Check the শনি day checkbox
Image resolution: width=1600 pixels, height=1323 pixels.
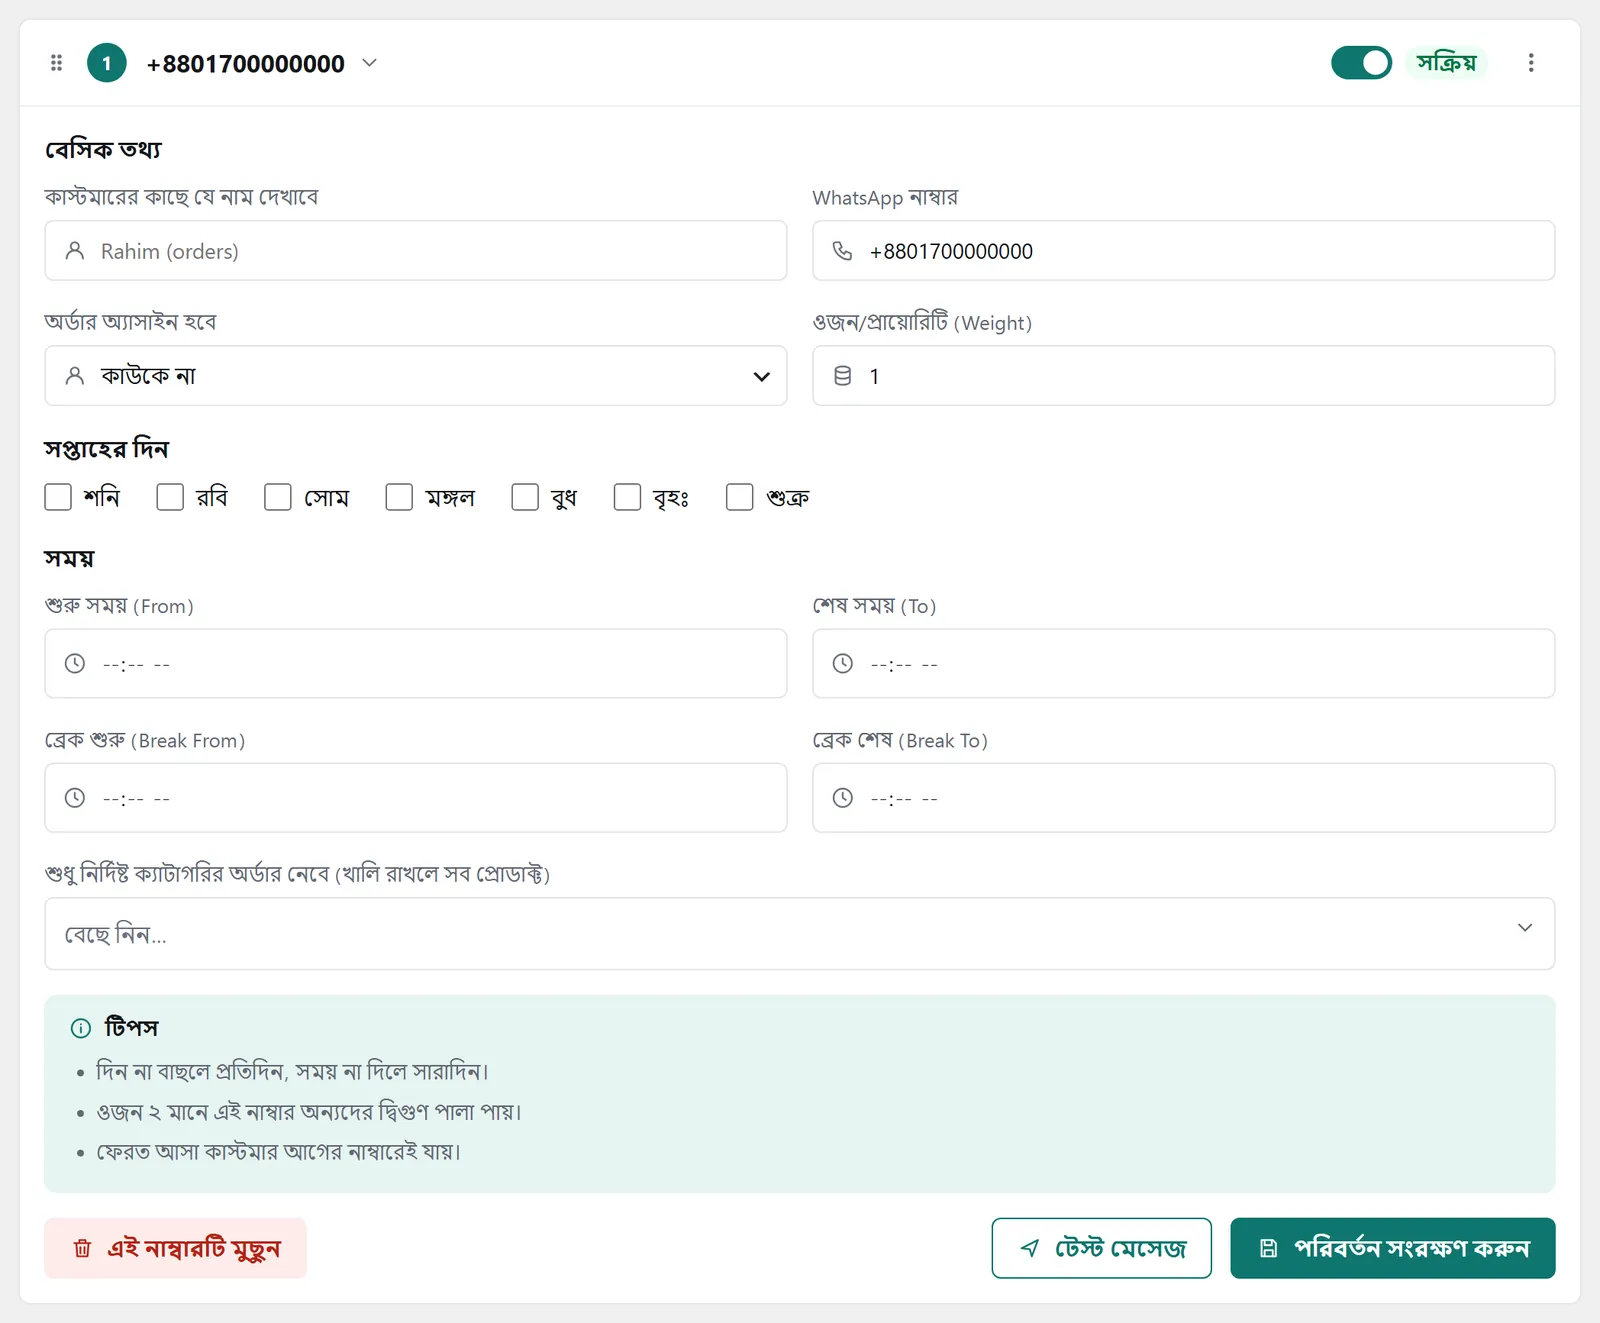pos(58,497)
